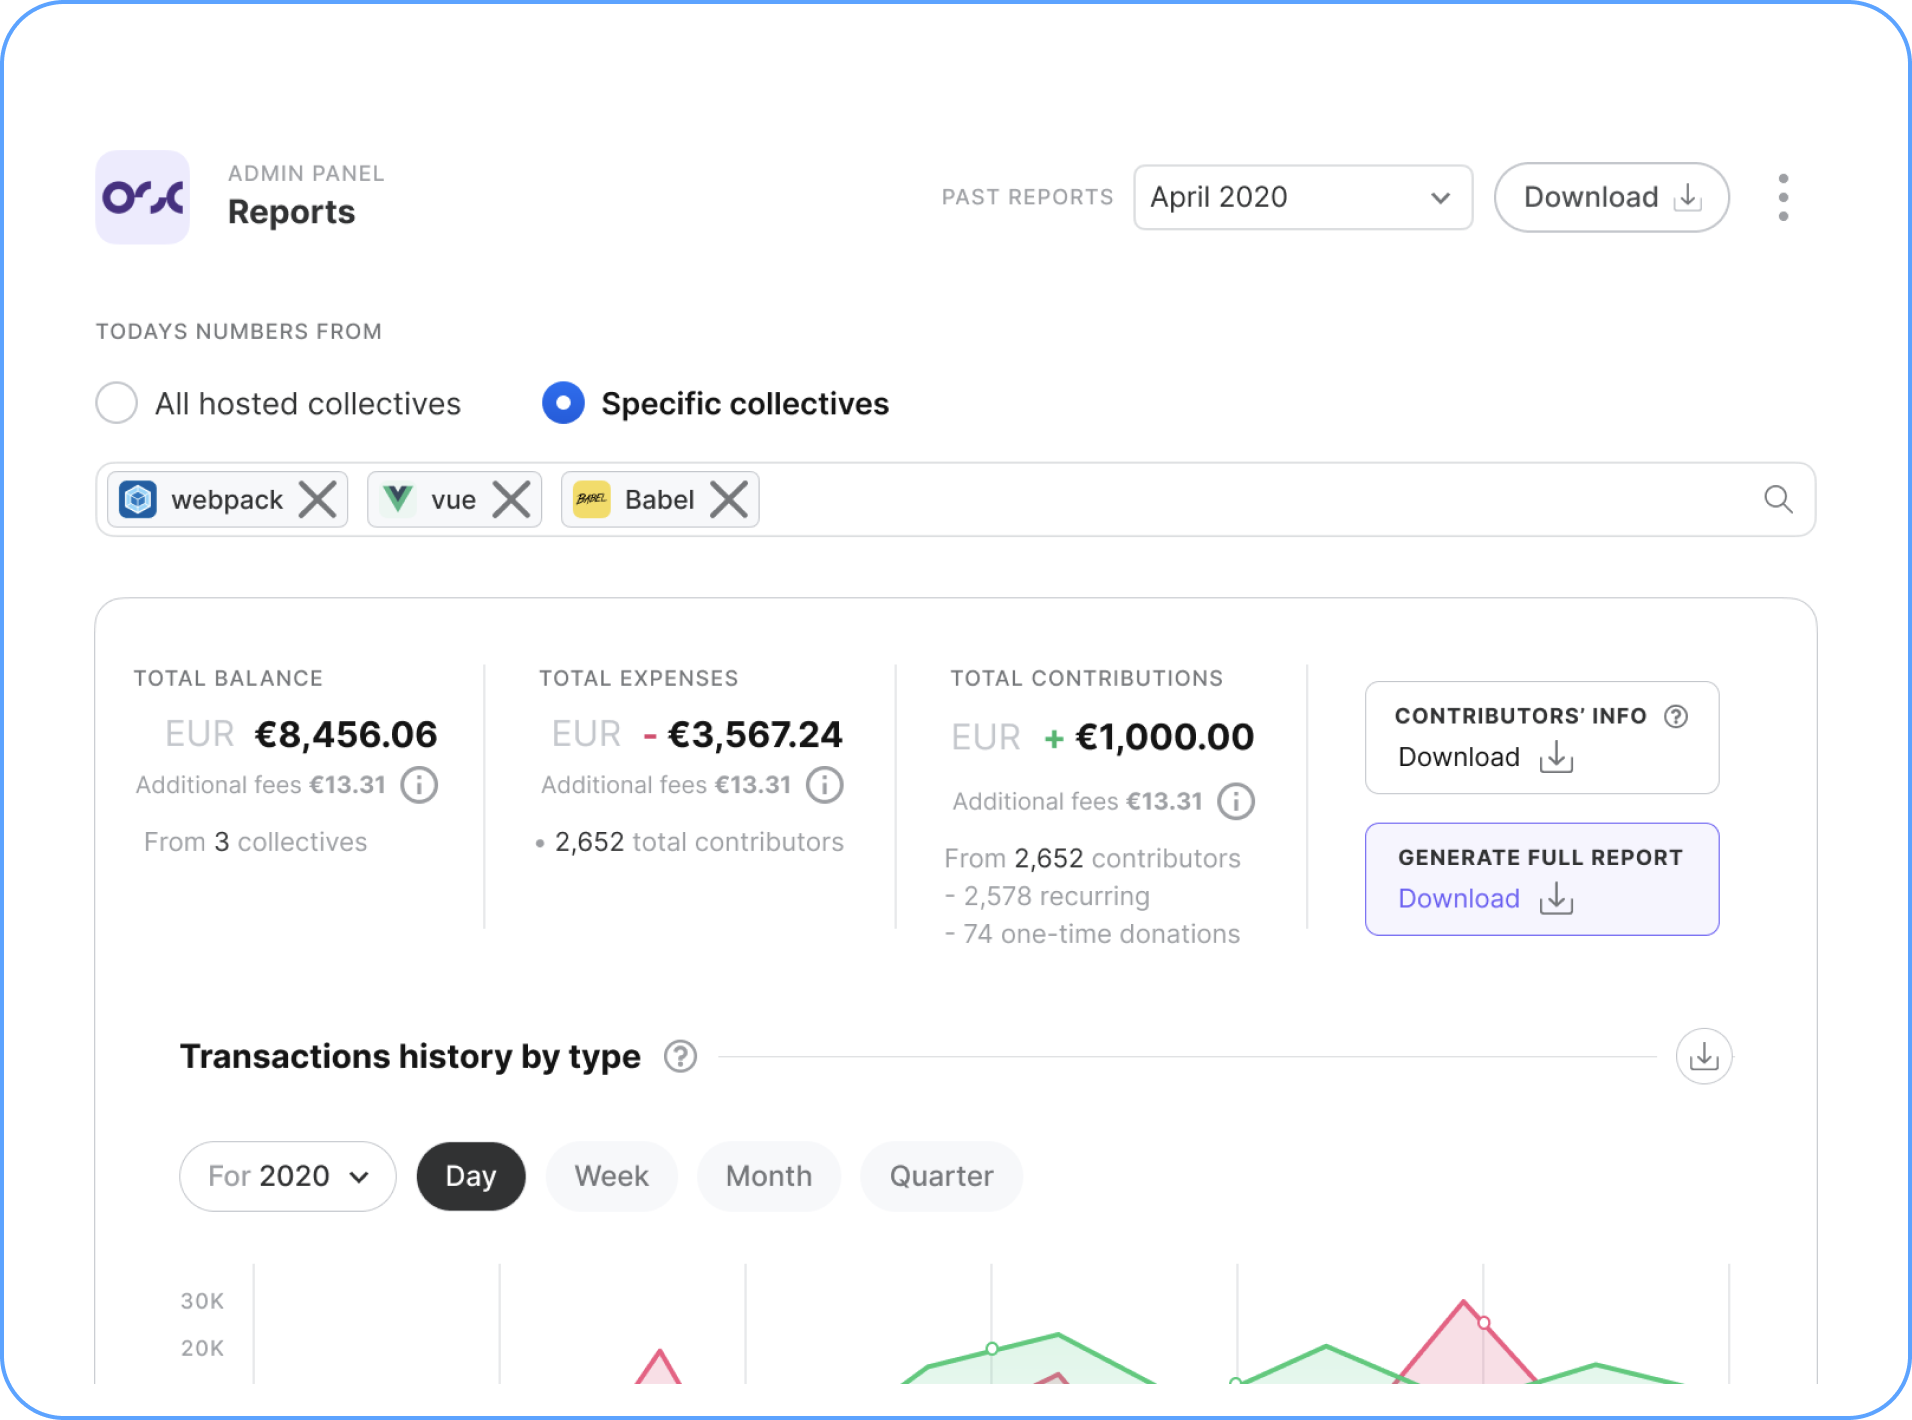1912x1420 pixels.
Task: Click the Admin Panel logo
Action: [142, 197]
